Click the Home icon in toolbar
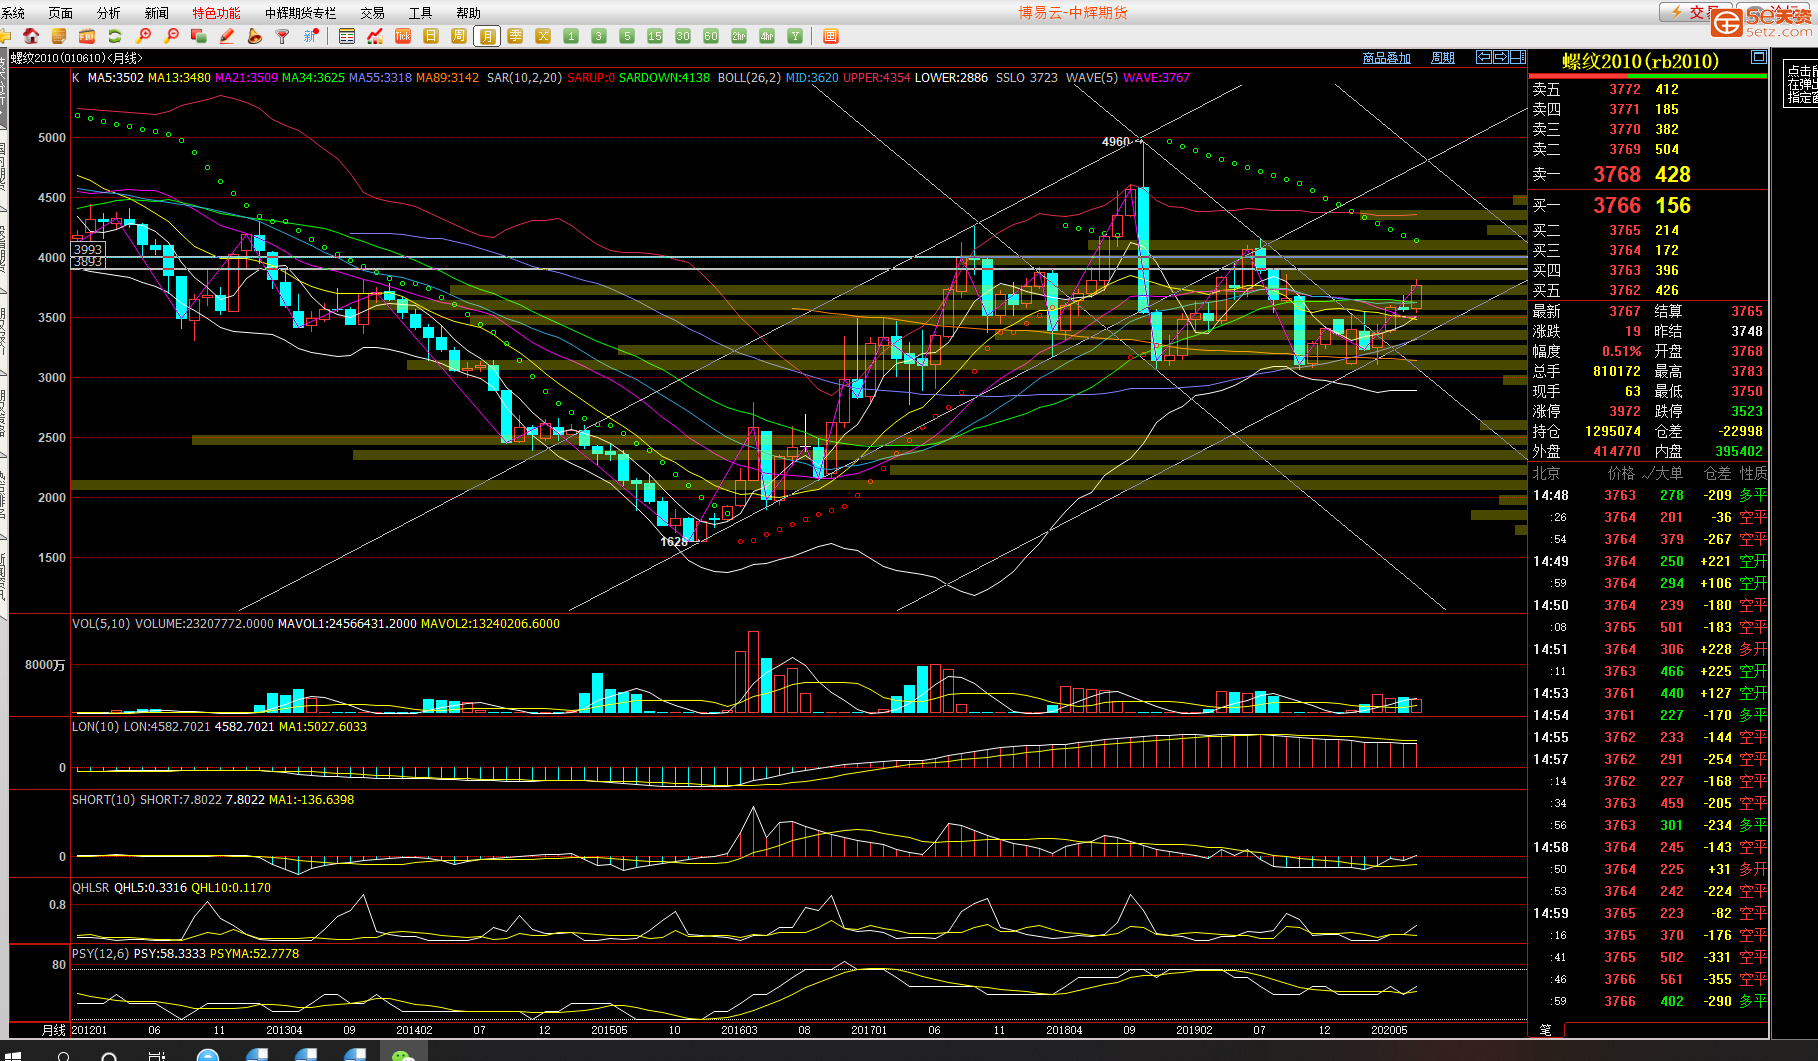This screenshot has height=1061, width=1818. point(31,36)
